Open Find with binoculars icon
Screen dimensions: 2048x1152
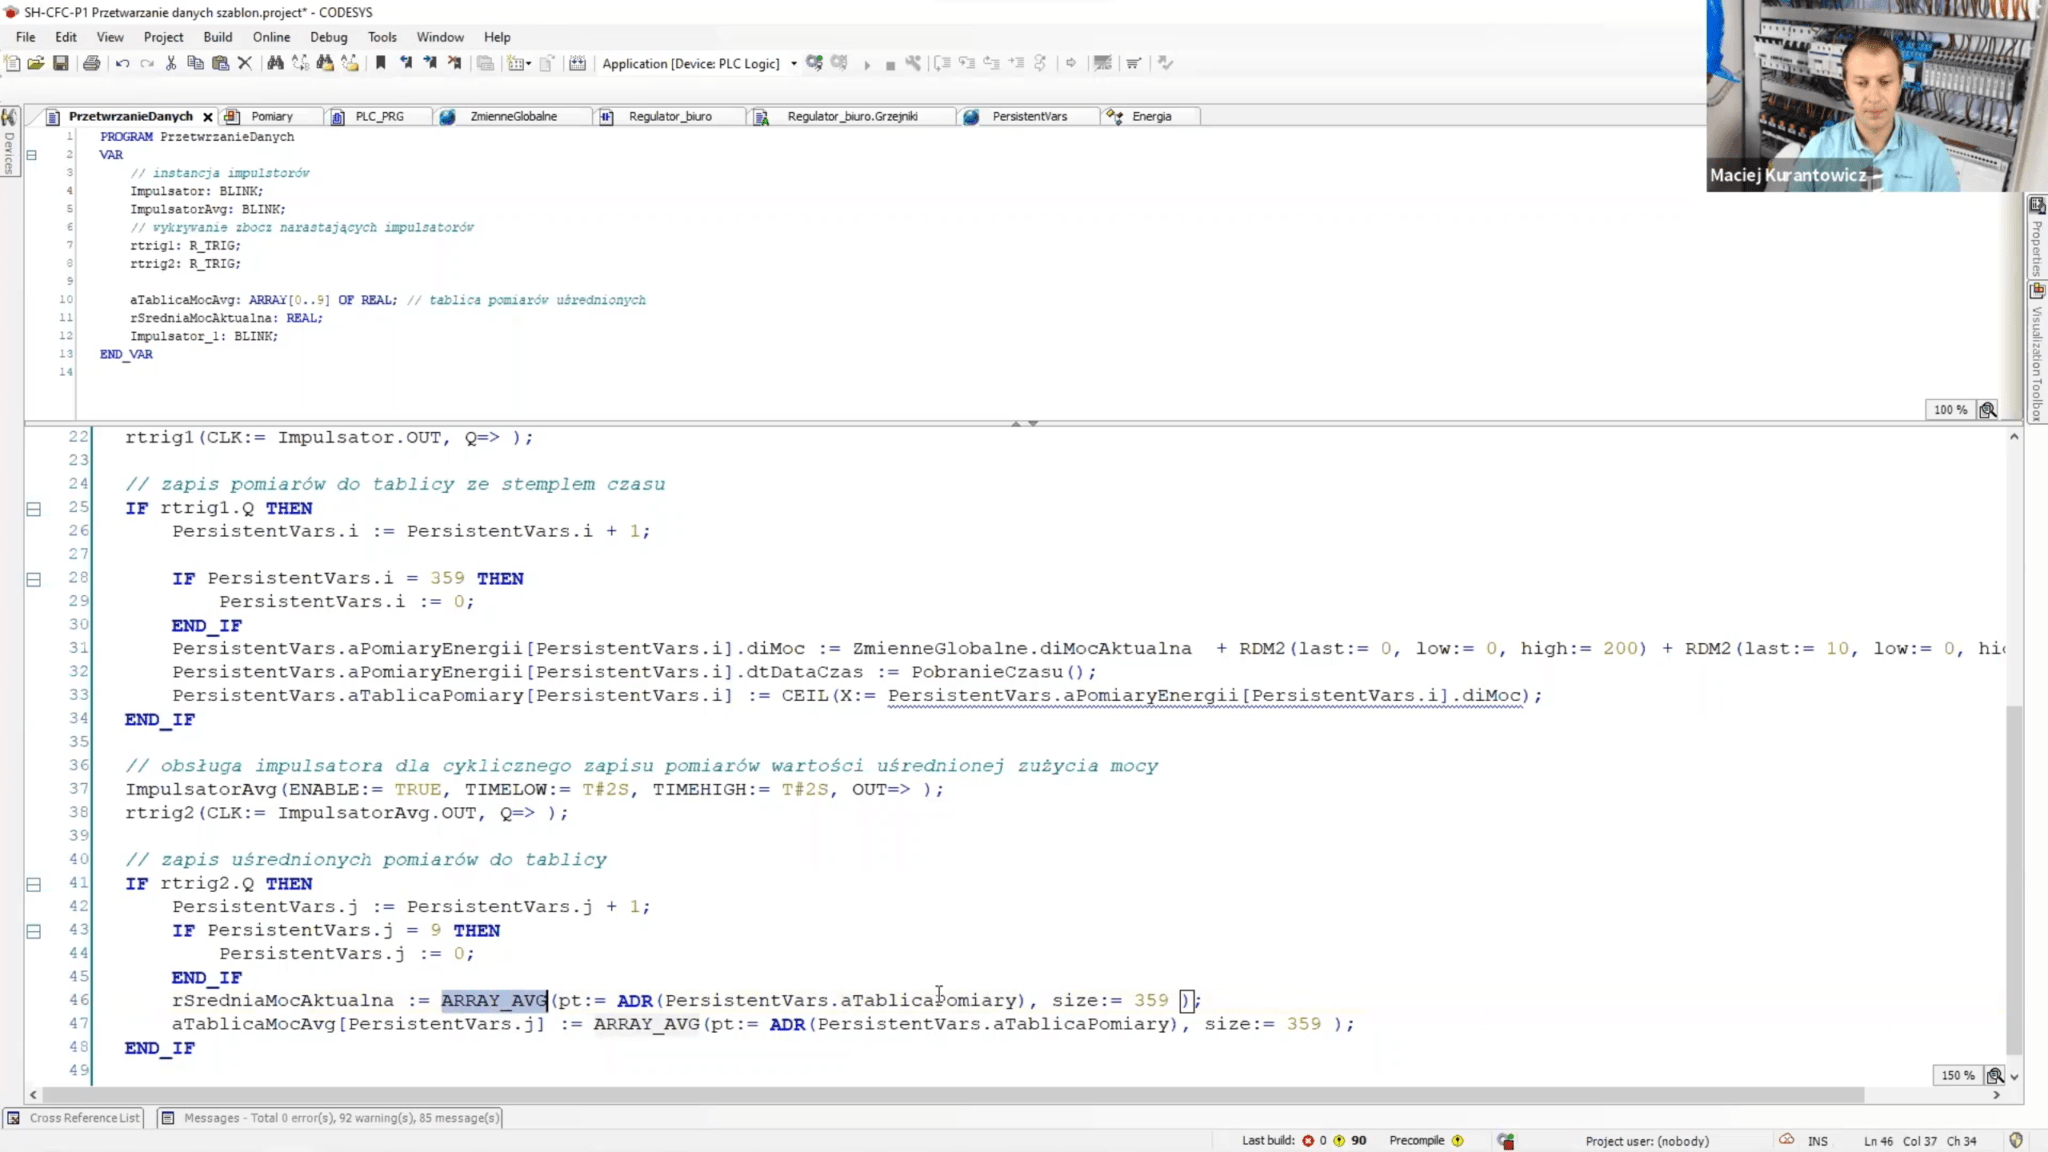pos(275,63)
